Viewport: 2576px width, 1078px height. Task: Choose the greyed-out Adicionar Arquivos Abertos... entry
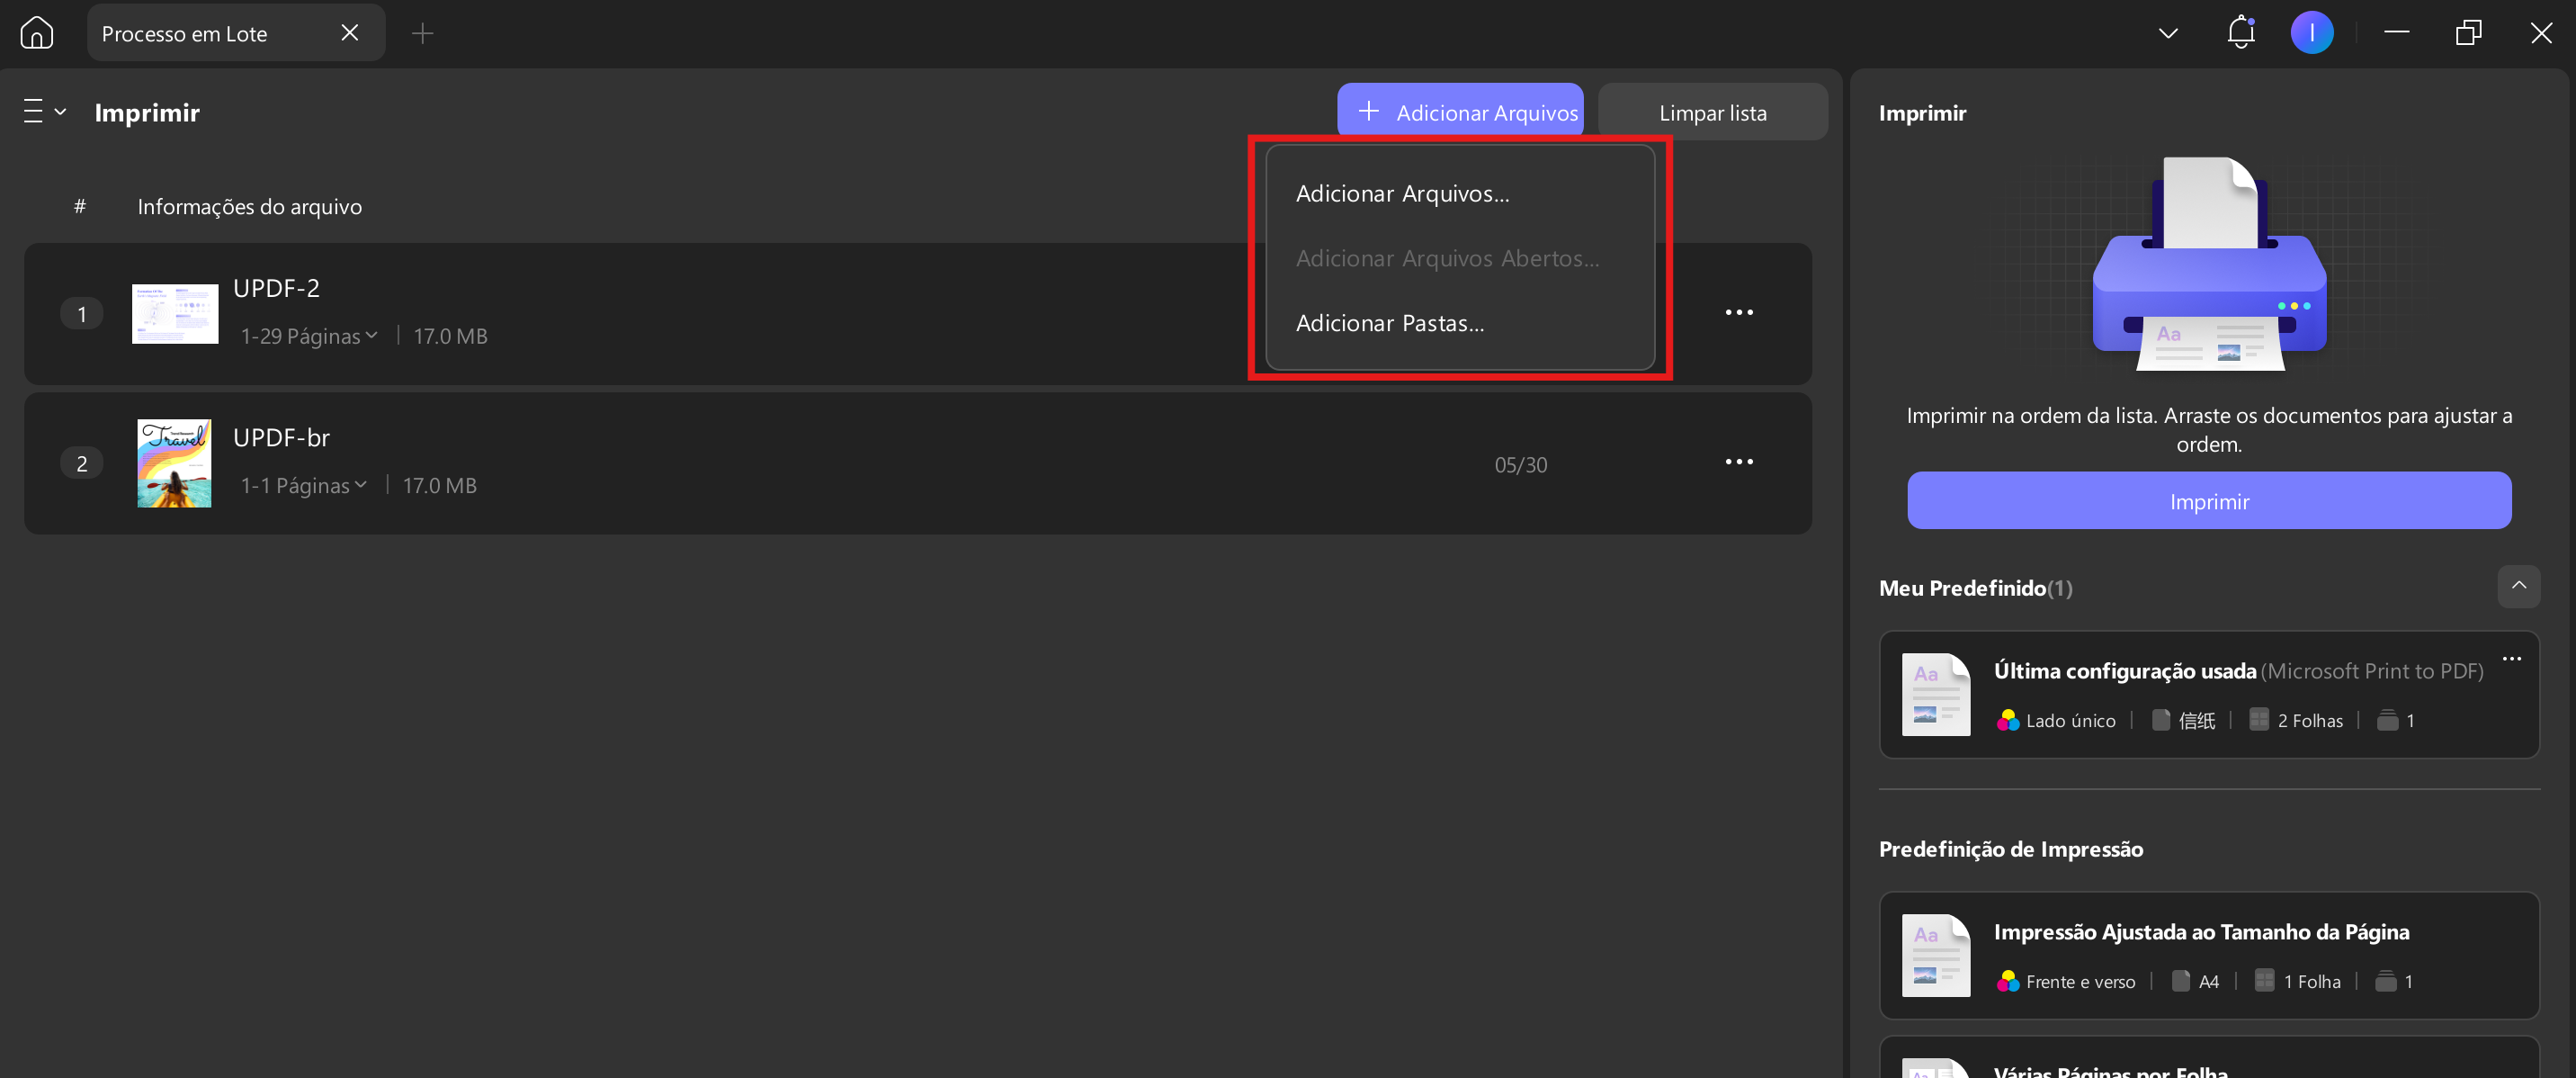[x=1460, y=259]
